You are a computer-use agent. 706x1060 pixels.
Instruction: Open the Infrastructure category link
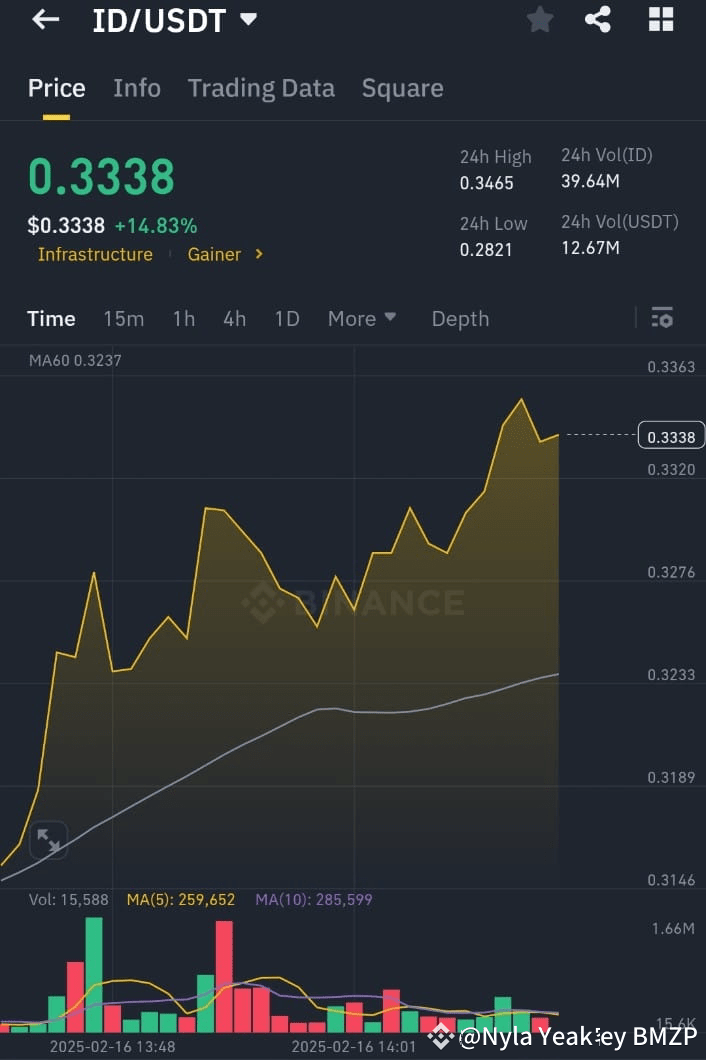tap(95, 254)
